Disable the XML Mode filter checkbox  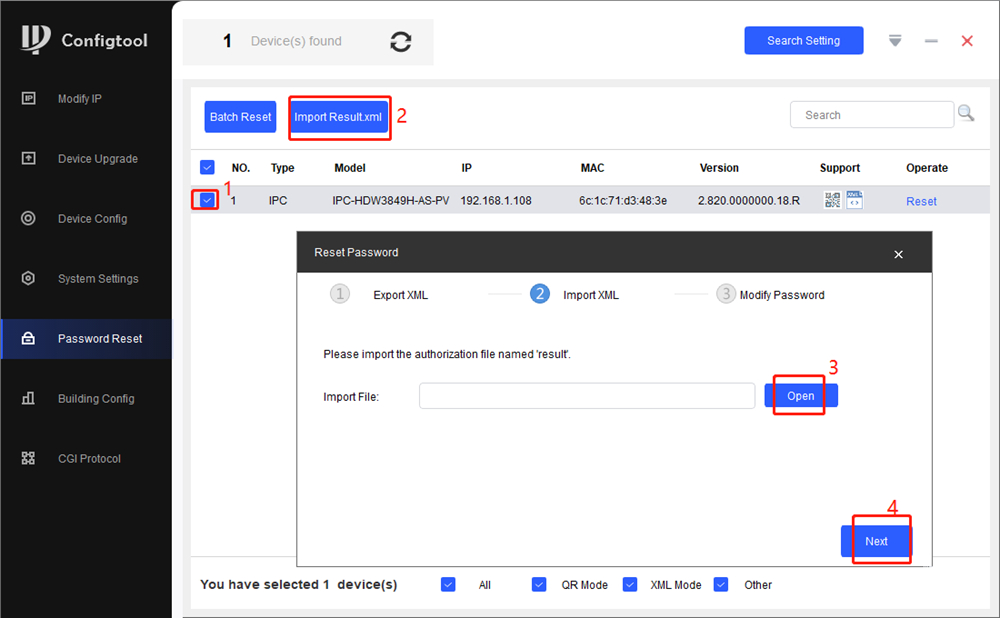[630, 584]
